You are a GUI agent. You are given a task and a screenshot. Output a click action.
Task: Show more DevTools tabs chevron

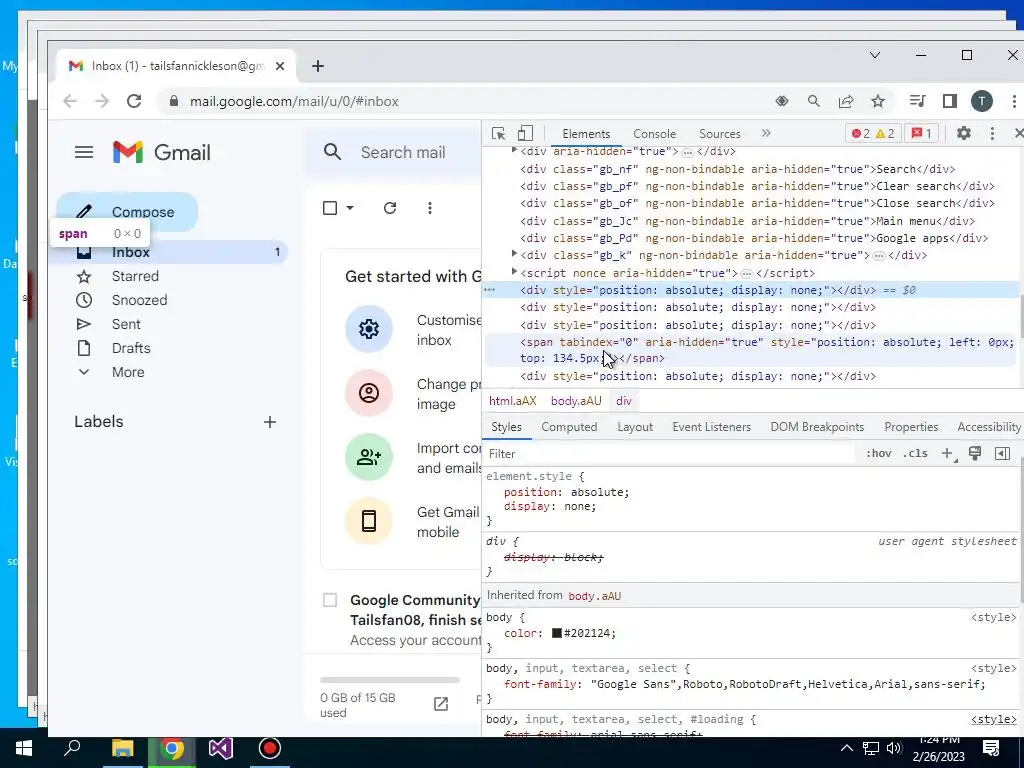[766, 133]
